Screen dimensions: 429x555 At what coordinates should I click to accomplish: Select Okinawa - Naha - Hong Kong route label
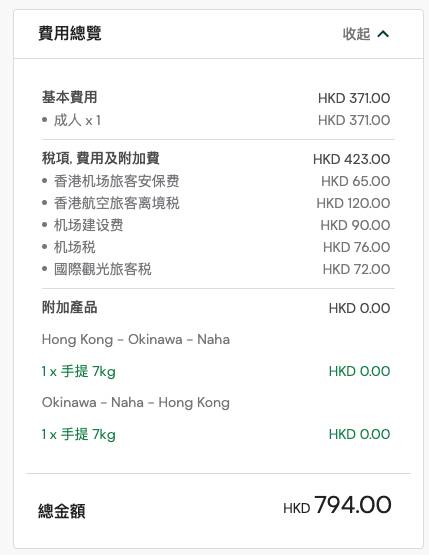coord(136,403)
